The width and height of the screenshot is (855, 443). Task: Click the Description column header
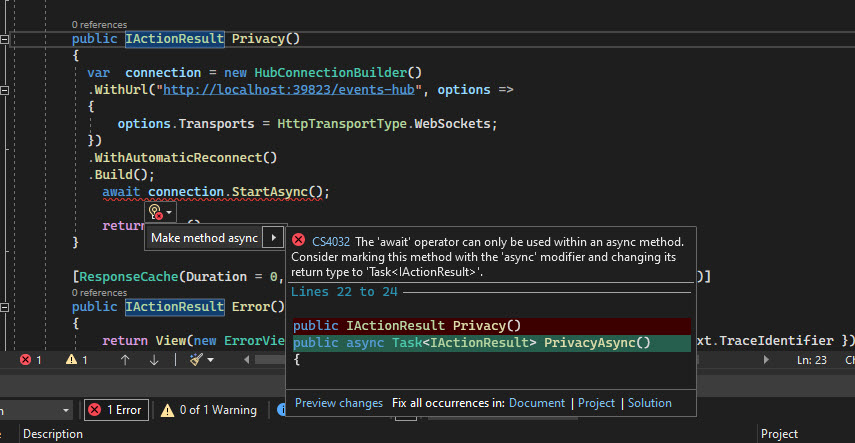pyautogui.click(x=53, y=434)
